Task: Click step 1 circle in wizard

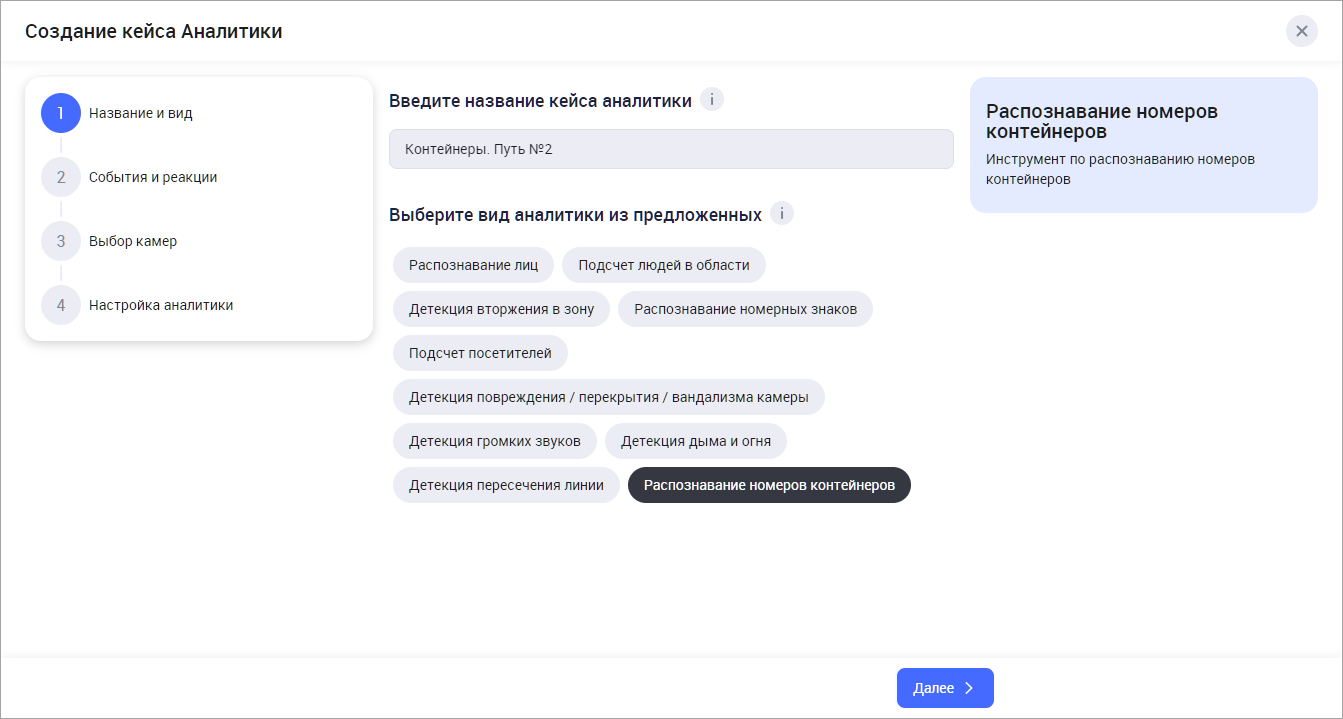Action: [x=61, y=113]
